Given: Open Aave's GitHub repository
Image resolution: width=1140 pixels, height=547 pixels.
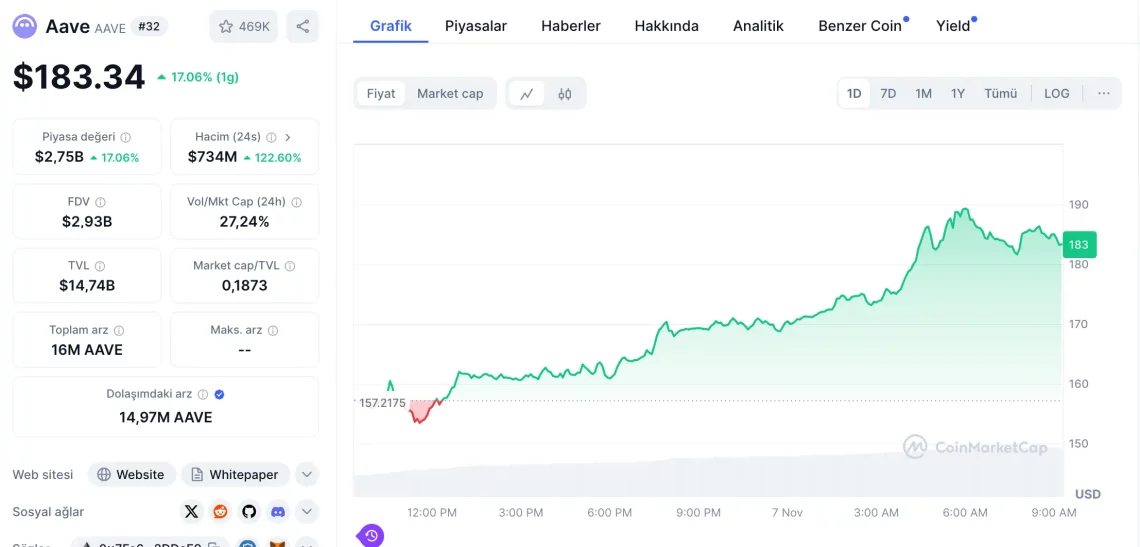Looking at the screenshot, I should pos(249,512).
